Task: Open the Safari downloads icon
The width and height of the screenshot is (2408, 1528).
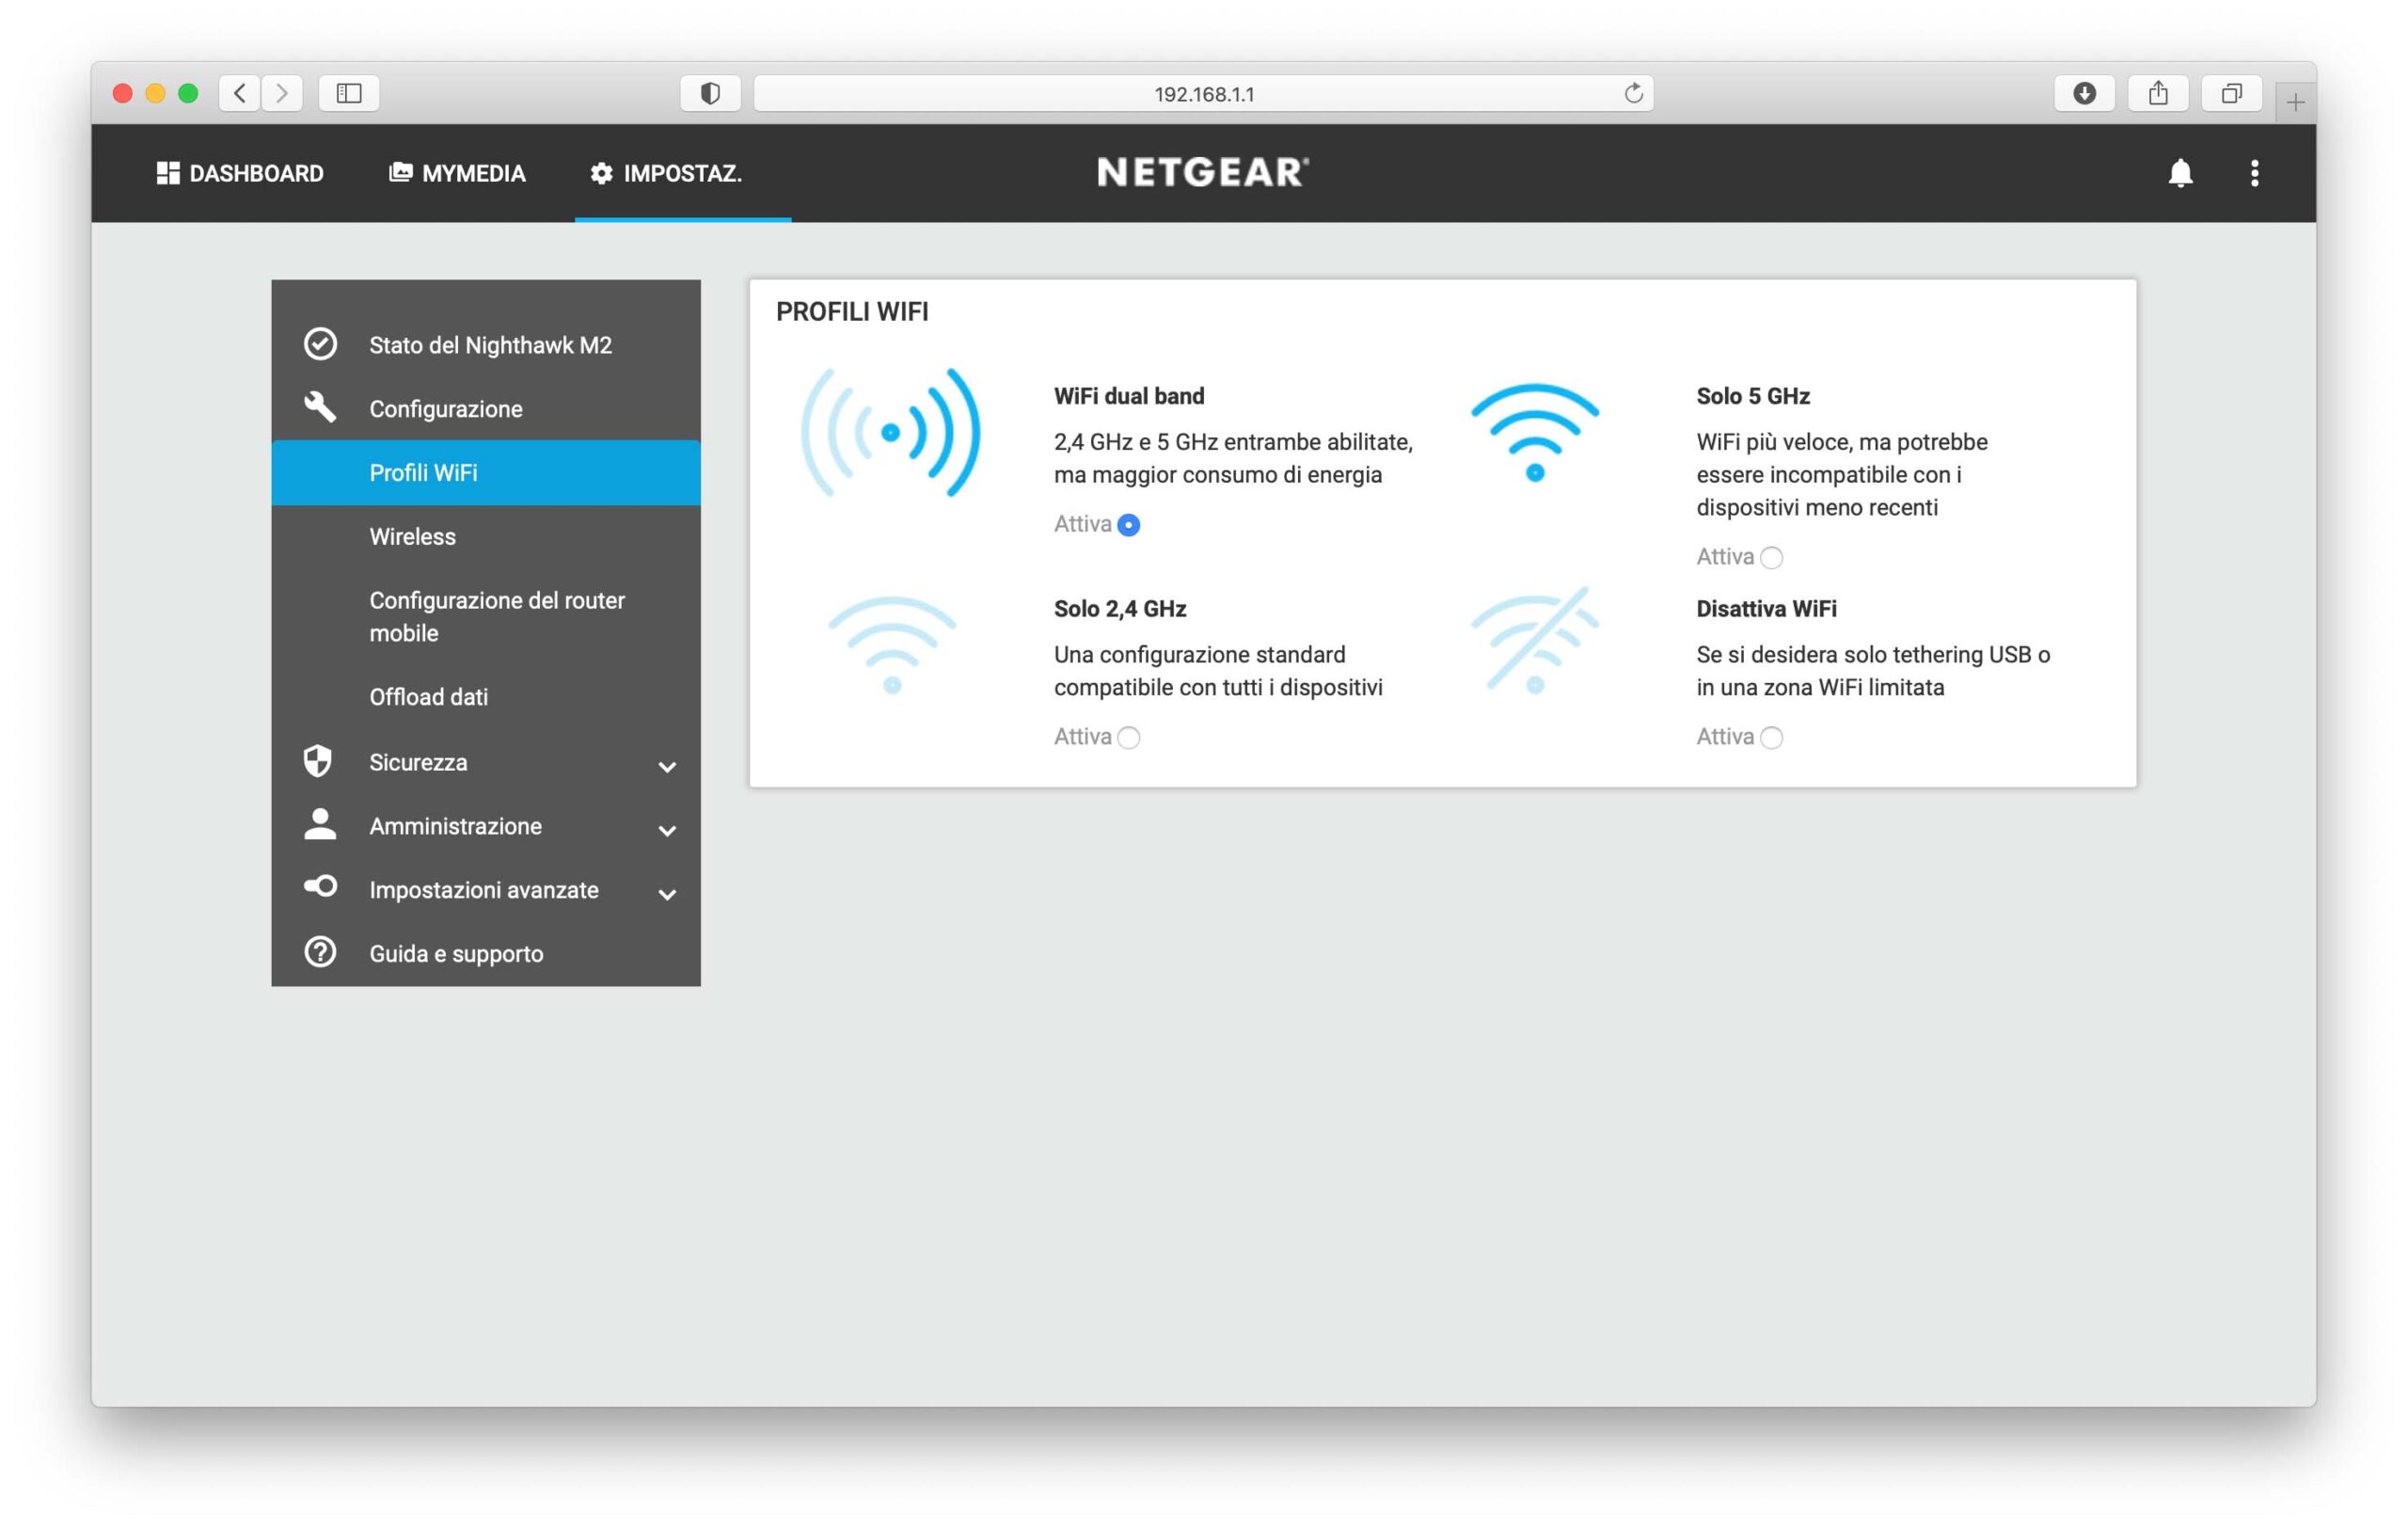Action: tap(2084, 93)
